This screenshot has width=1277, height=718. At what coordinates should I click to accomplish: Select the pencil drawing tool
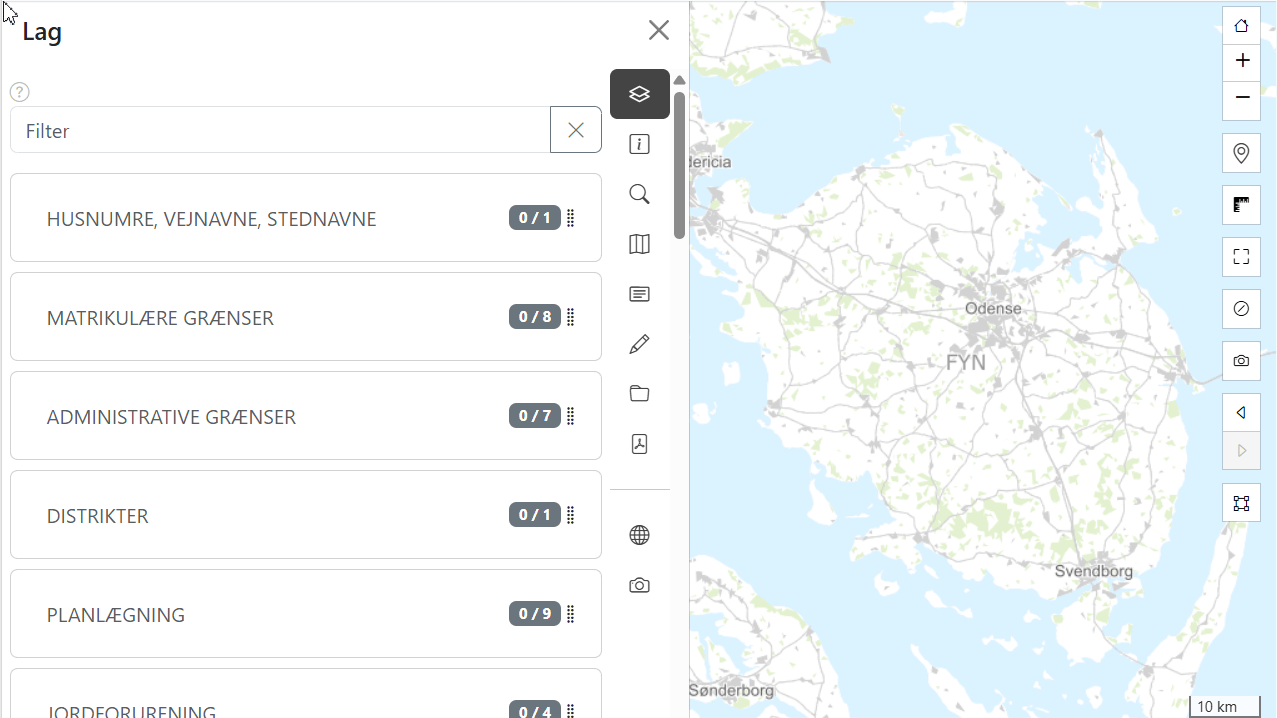point(640,344)
